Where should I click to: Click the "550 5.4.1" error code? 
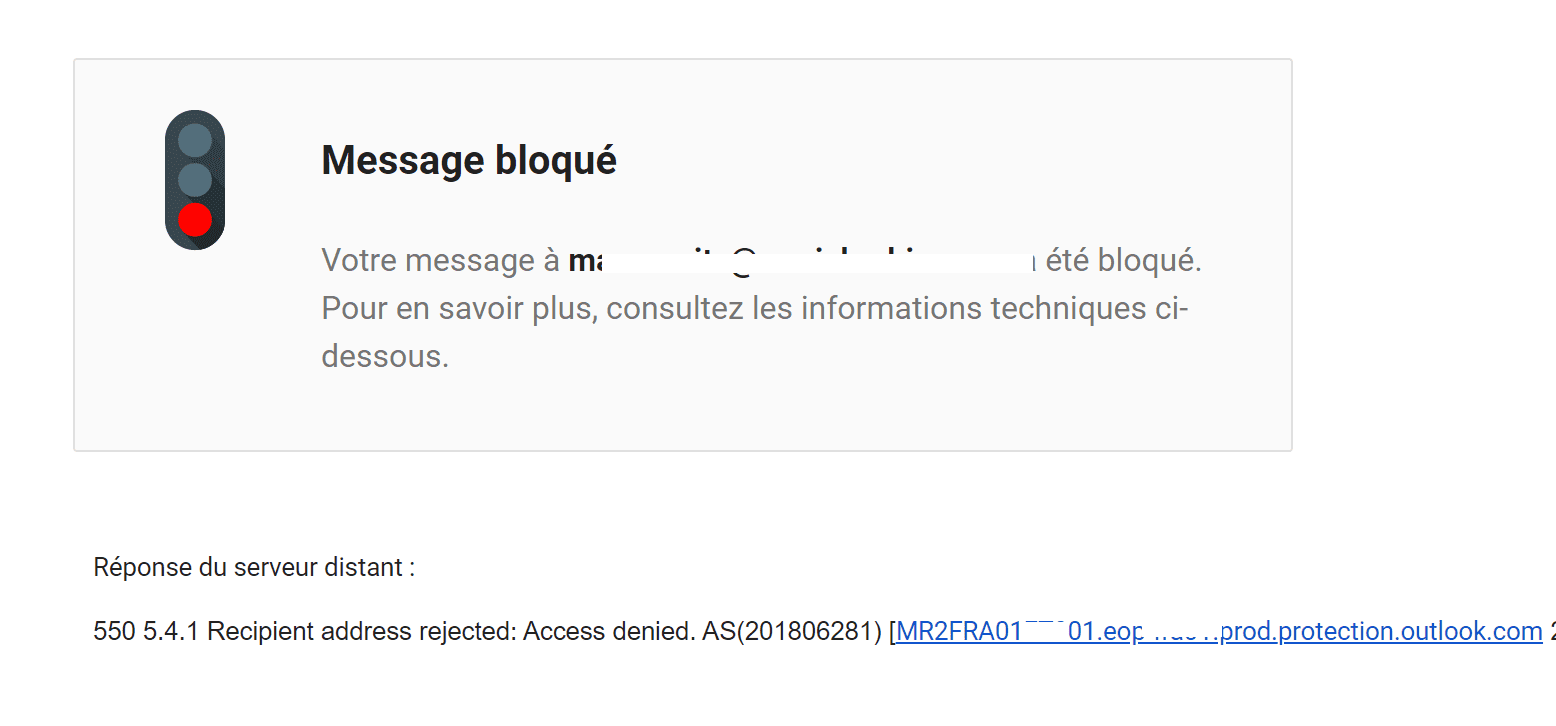147,632
